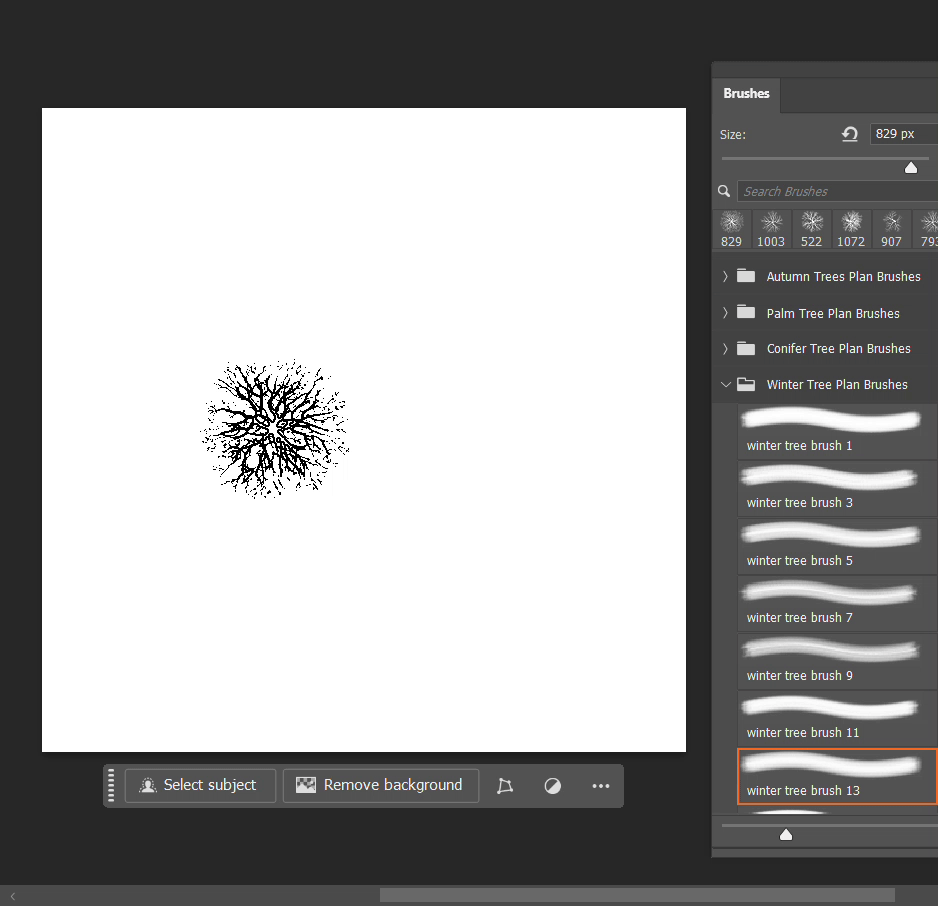Pick the recent brush preset labeled 1072
Image resolution: width=938 pixels, height=906 pixels.
tap(851, 229)
